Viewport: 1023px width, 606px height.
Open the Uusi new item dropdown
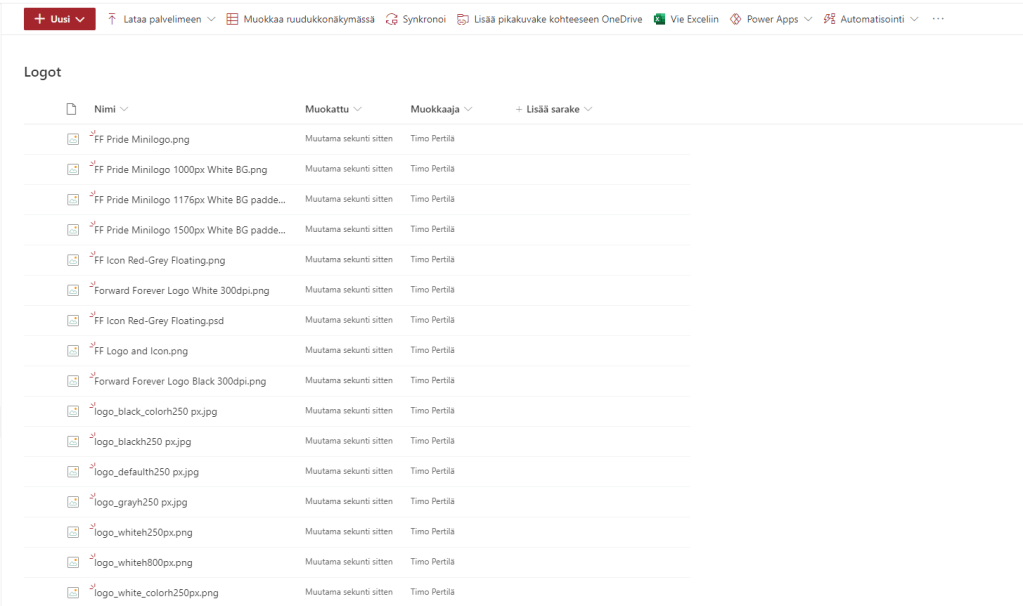(60, 19)
